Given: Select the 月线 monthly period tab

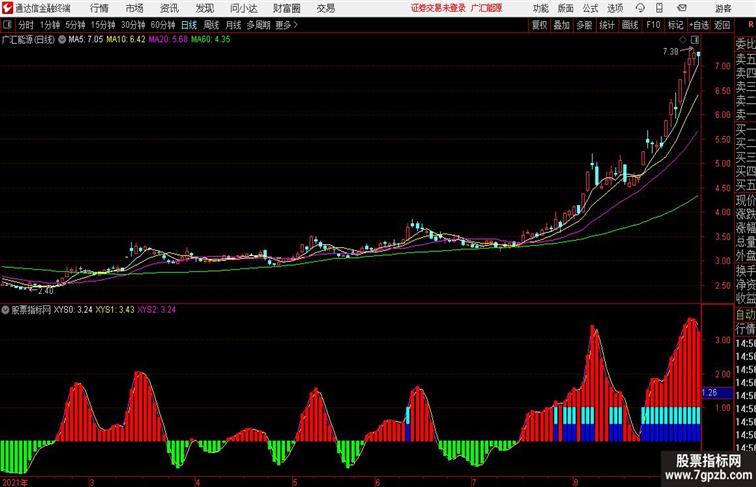Looking at the screenshot, I should (233, 25).
